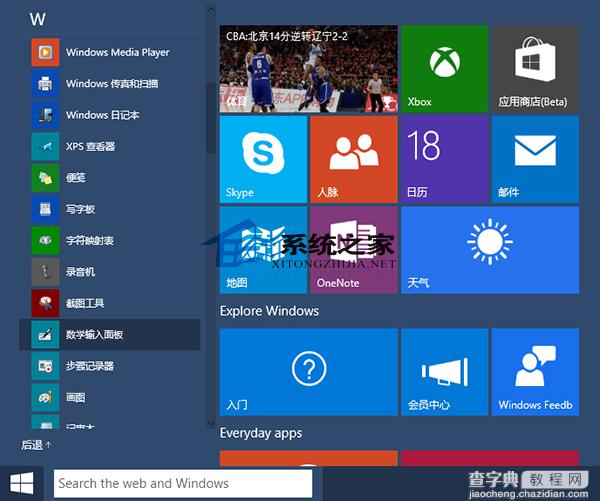Launch 步骤记录器 steps recorder icon
This screenshot has height=501, width=600.
point(45,366)
